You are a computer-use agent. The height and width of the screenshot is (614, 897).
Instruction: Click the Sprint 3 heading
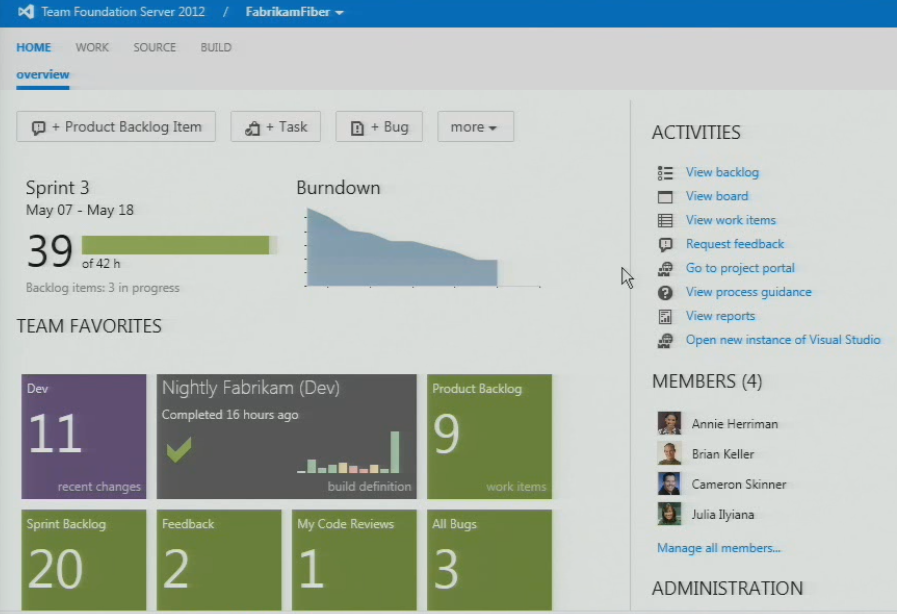[x=57, y=188]
